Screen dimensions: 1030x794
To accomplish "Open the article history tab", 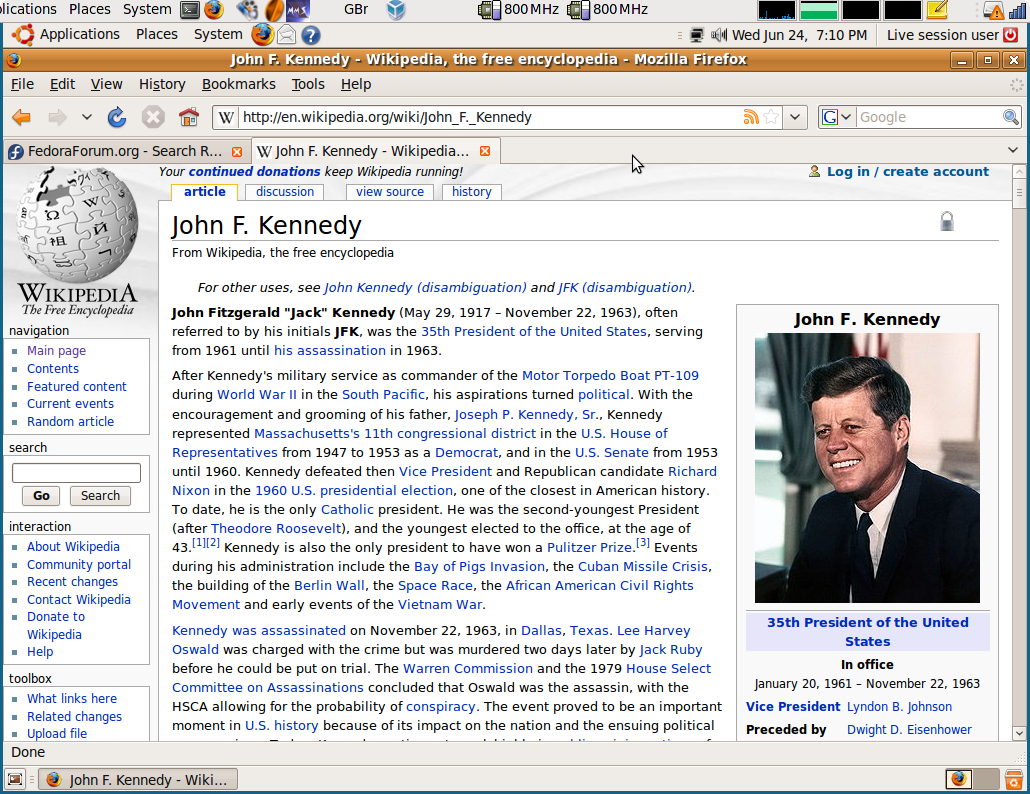I will coord(472,192).
